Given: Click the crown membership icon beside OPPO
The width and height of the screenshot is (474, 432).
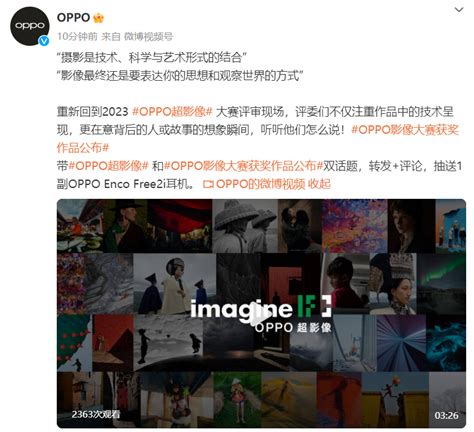Looking at the screenshot, I should tap(98, 17).
